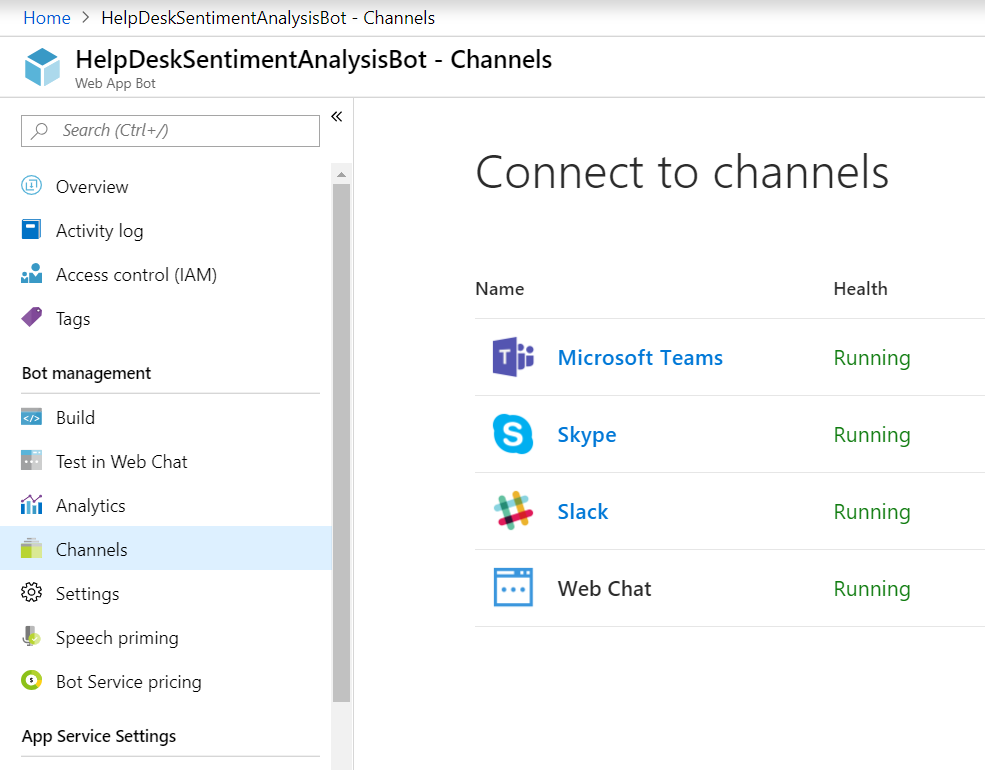Open the Activity log page
985x770 pixels.
click(x=99, y=231)
